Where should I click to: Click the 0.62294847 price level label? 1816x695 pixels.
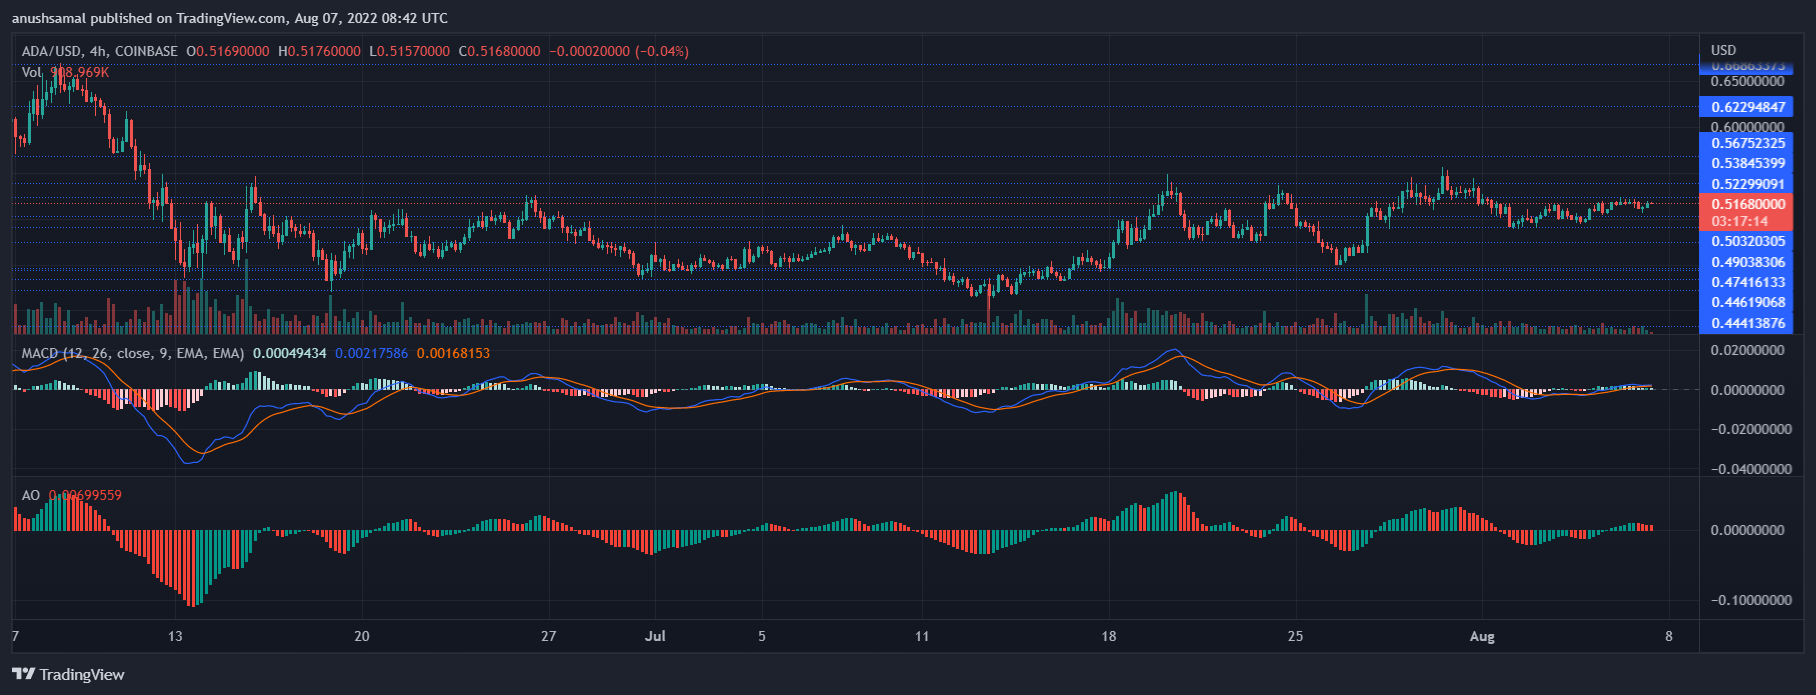tap(1747, 107)
